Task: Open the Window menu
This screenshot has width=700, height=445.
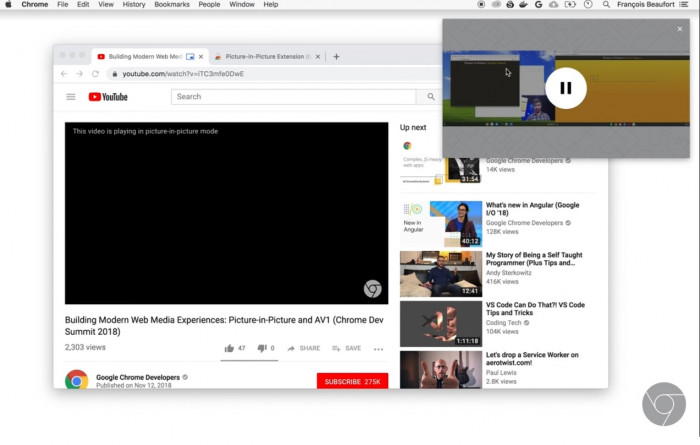Action: 242,4
